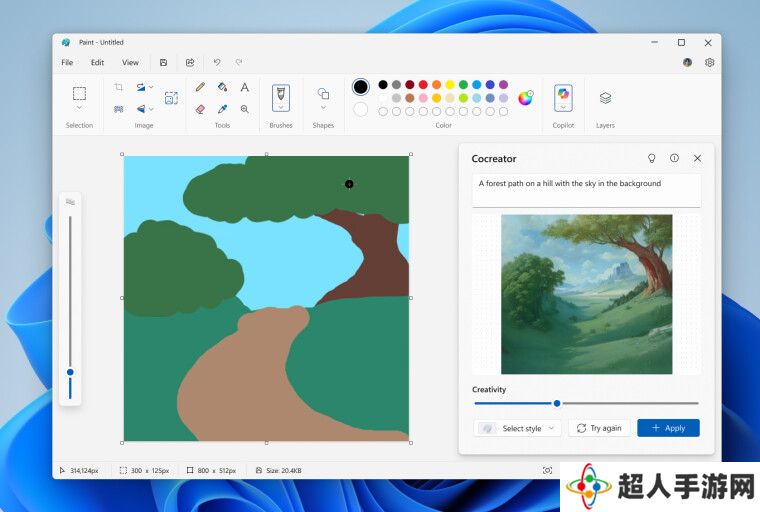This screenshot has height=512, width=760.
Task: Select the Color picker eyedropper tool
Action: tap(222, 109)
